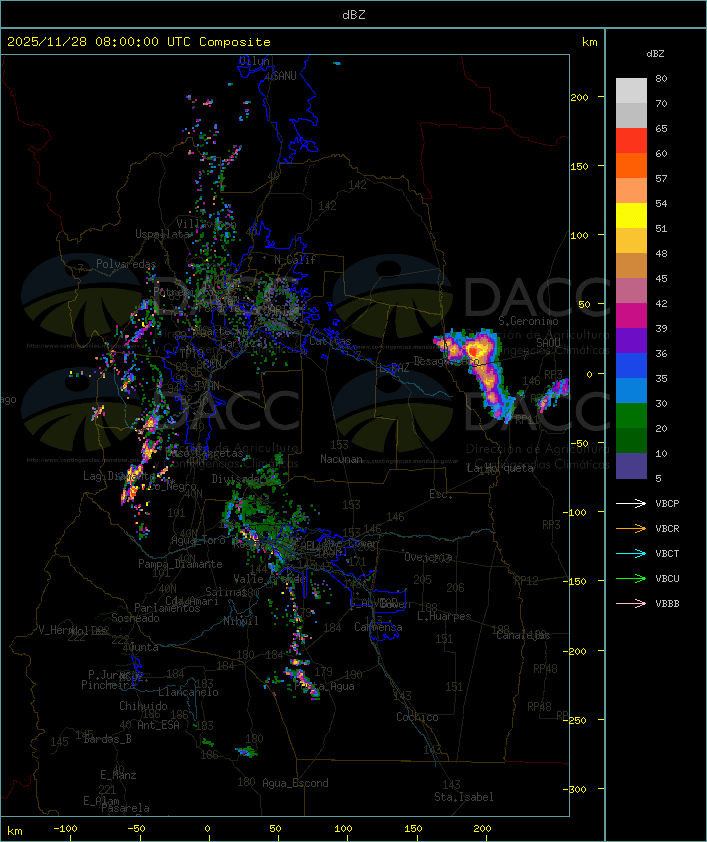Pick the orange 57-60 dBZ legend swatch
The width and height of the screenshot is (707, 842).
pos(631,165)
